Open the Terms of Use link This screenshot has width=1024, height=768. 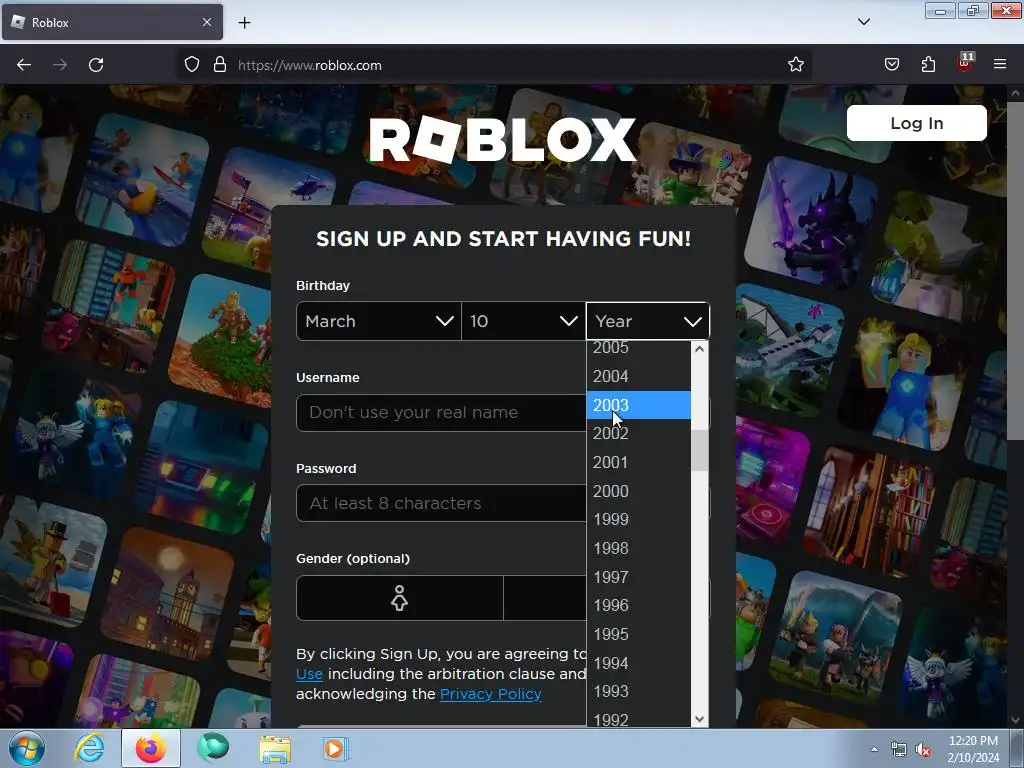click(309, 674)
